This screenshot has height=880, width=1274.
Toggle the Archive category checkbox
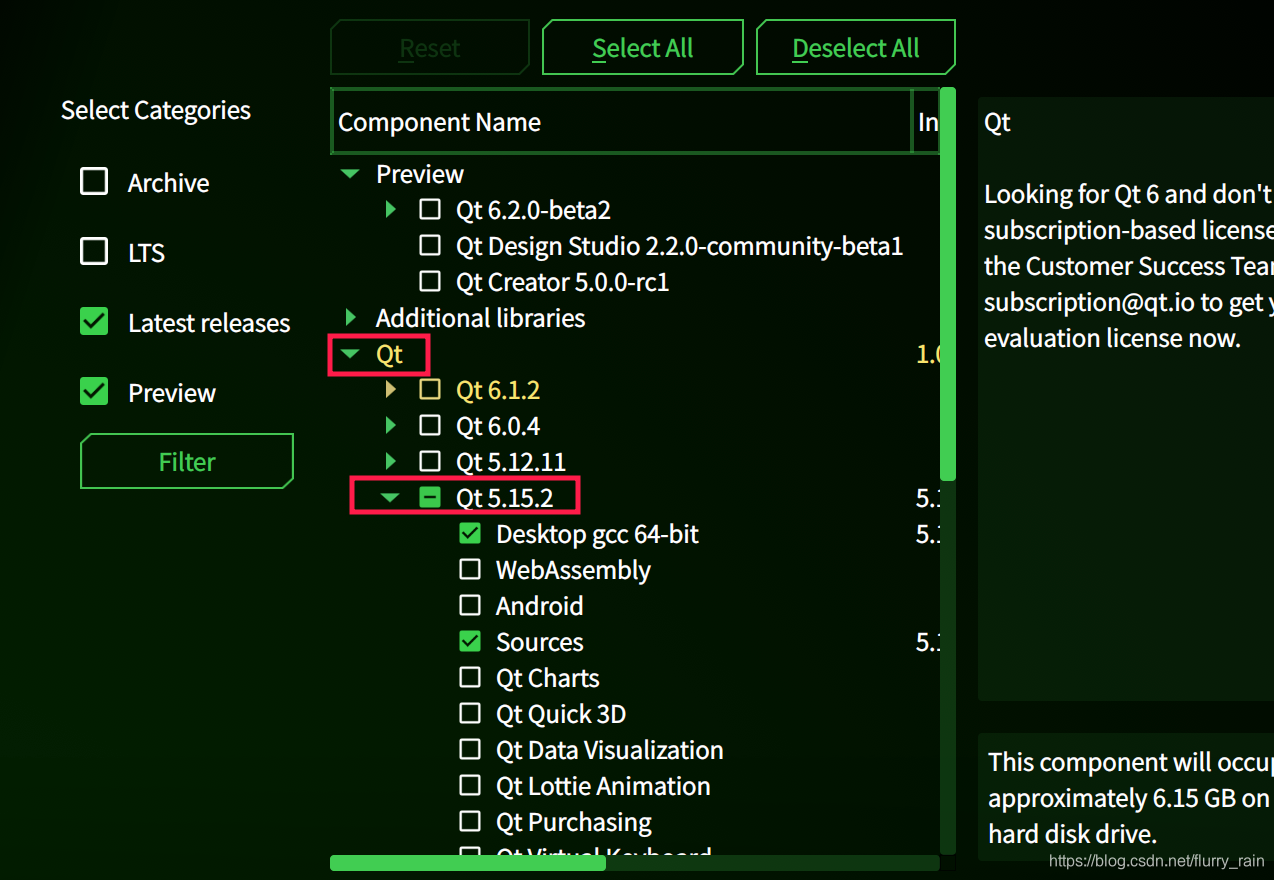94,181
